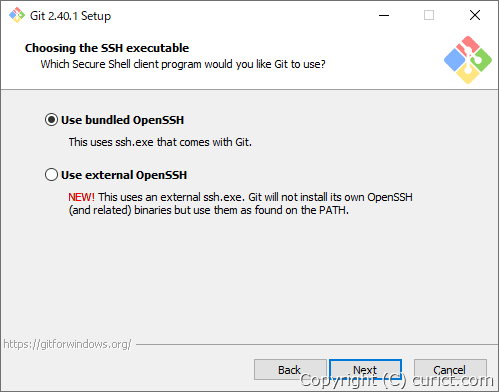Click the "Use external OpenSSH" label text
Viewport: 499px width, 392px height.
(124, 175)
